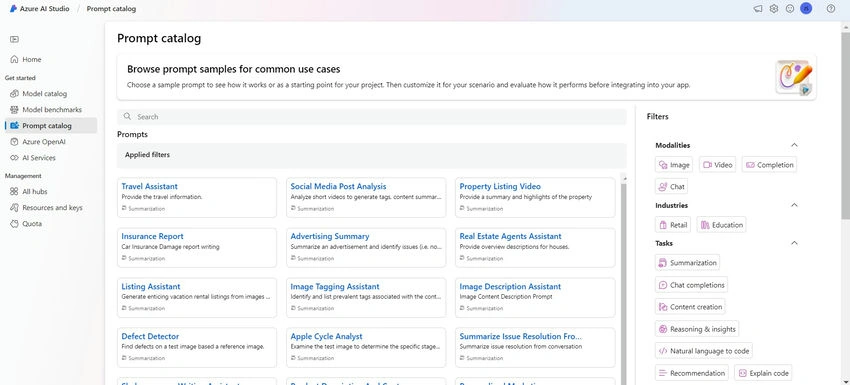Toggle the Retail industry filter
This screenshot has width=850, height=385.
(x=673, y=224)
